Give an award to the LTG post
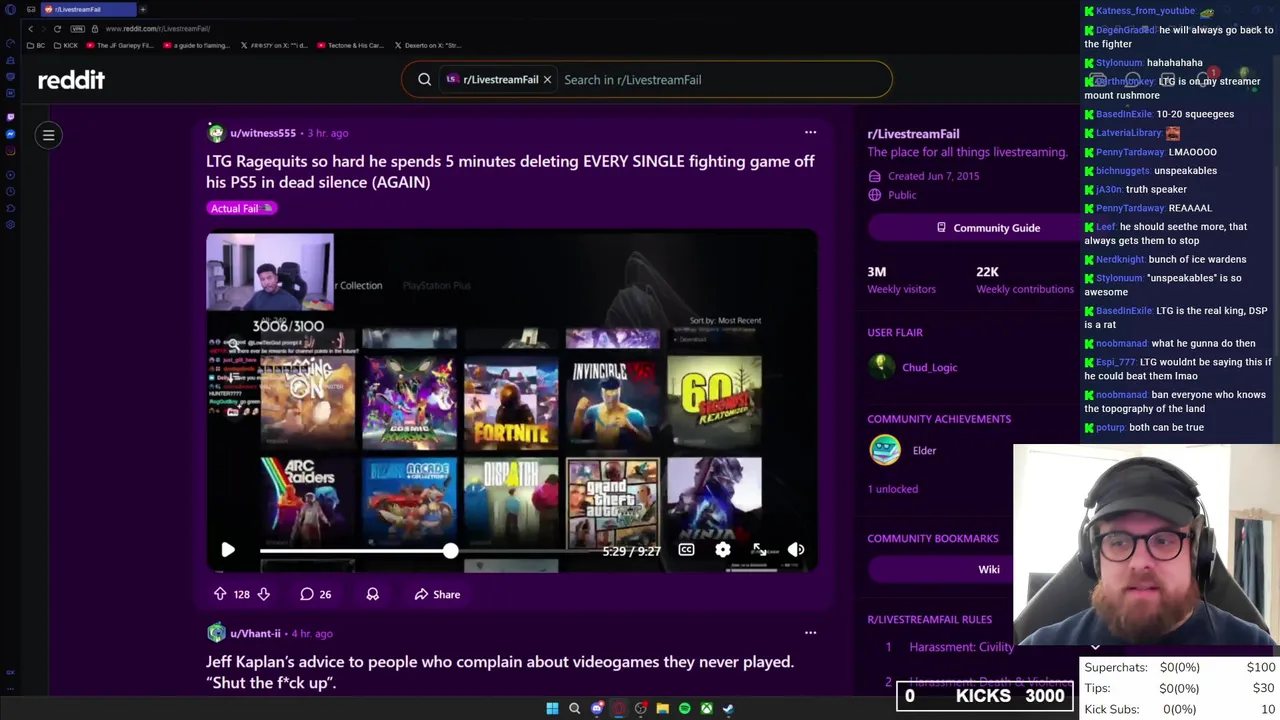Viewport: 1280px width, 720px height. (x=372, y=594)
